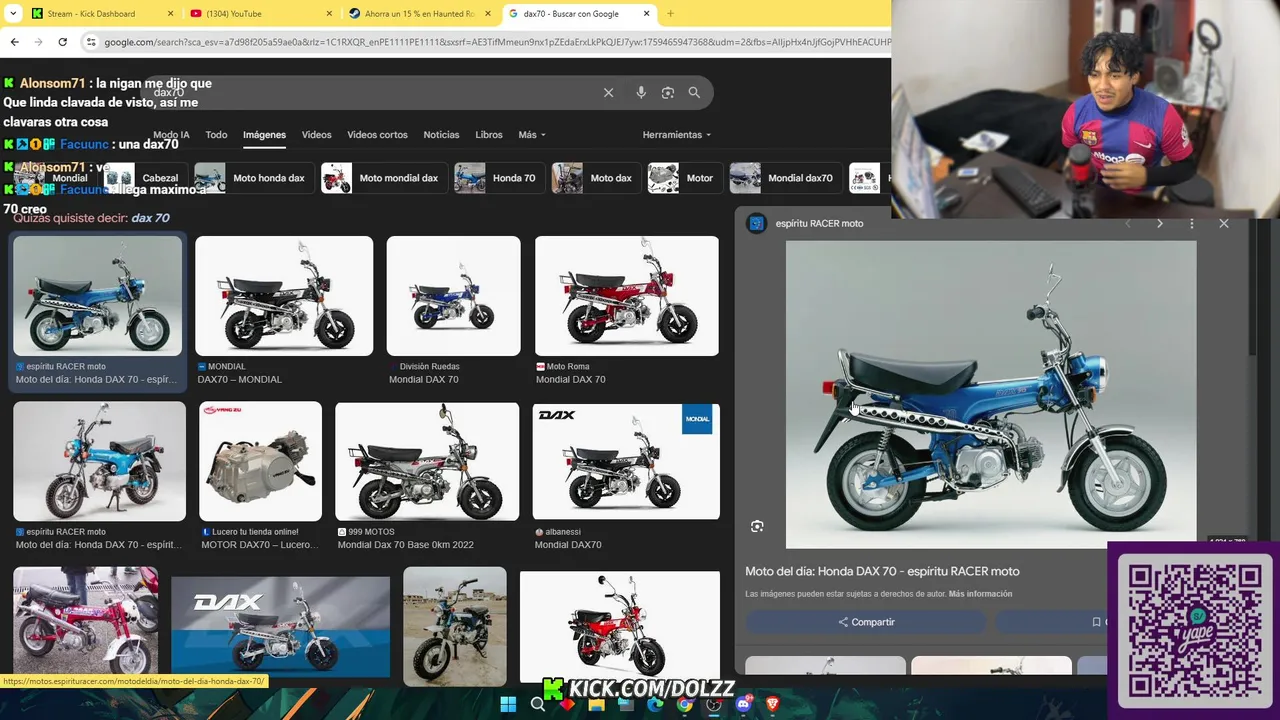Go back in browser history
The width and height of the screenshot is (1280, 720).
[x=14, y=42]
